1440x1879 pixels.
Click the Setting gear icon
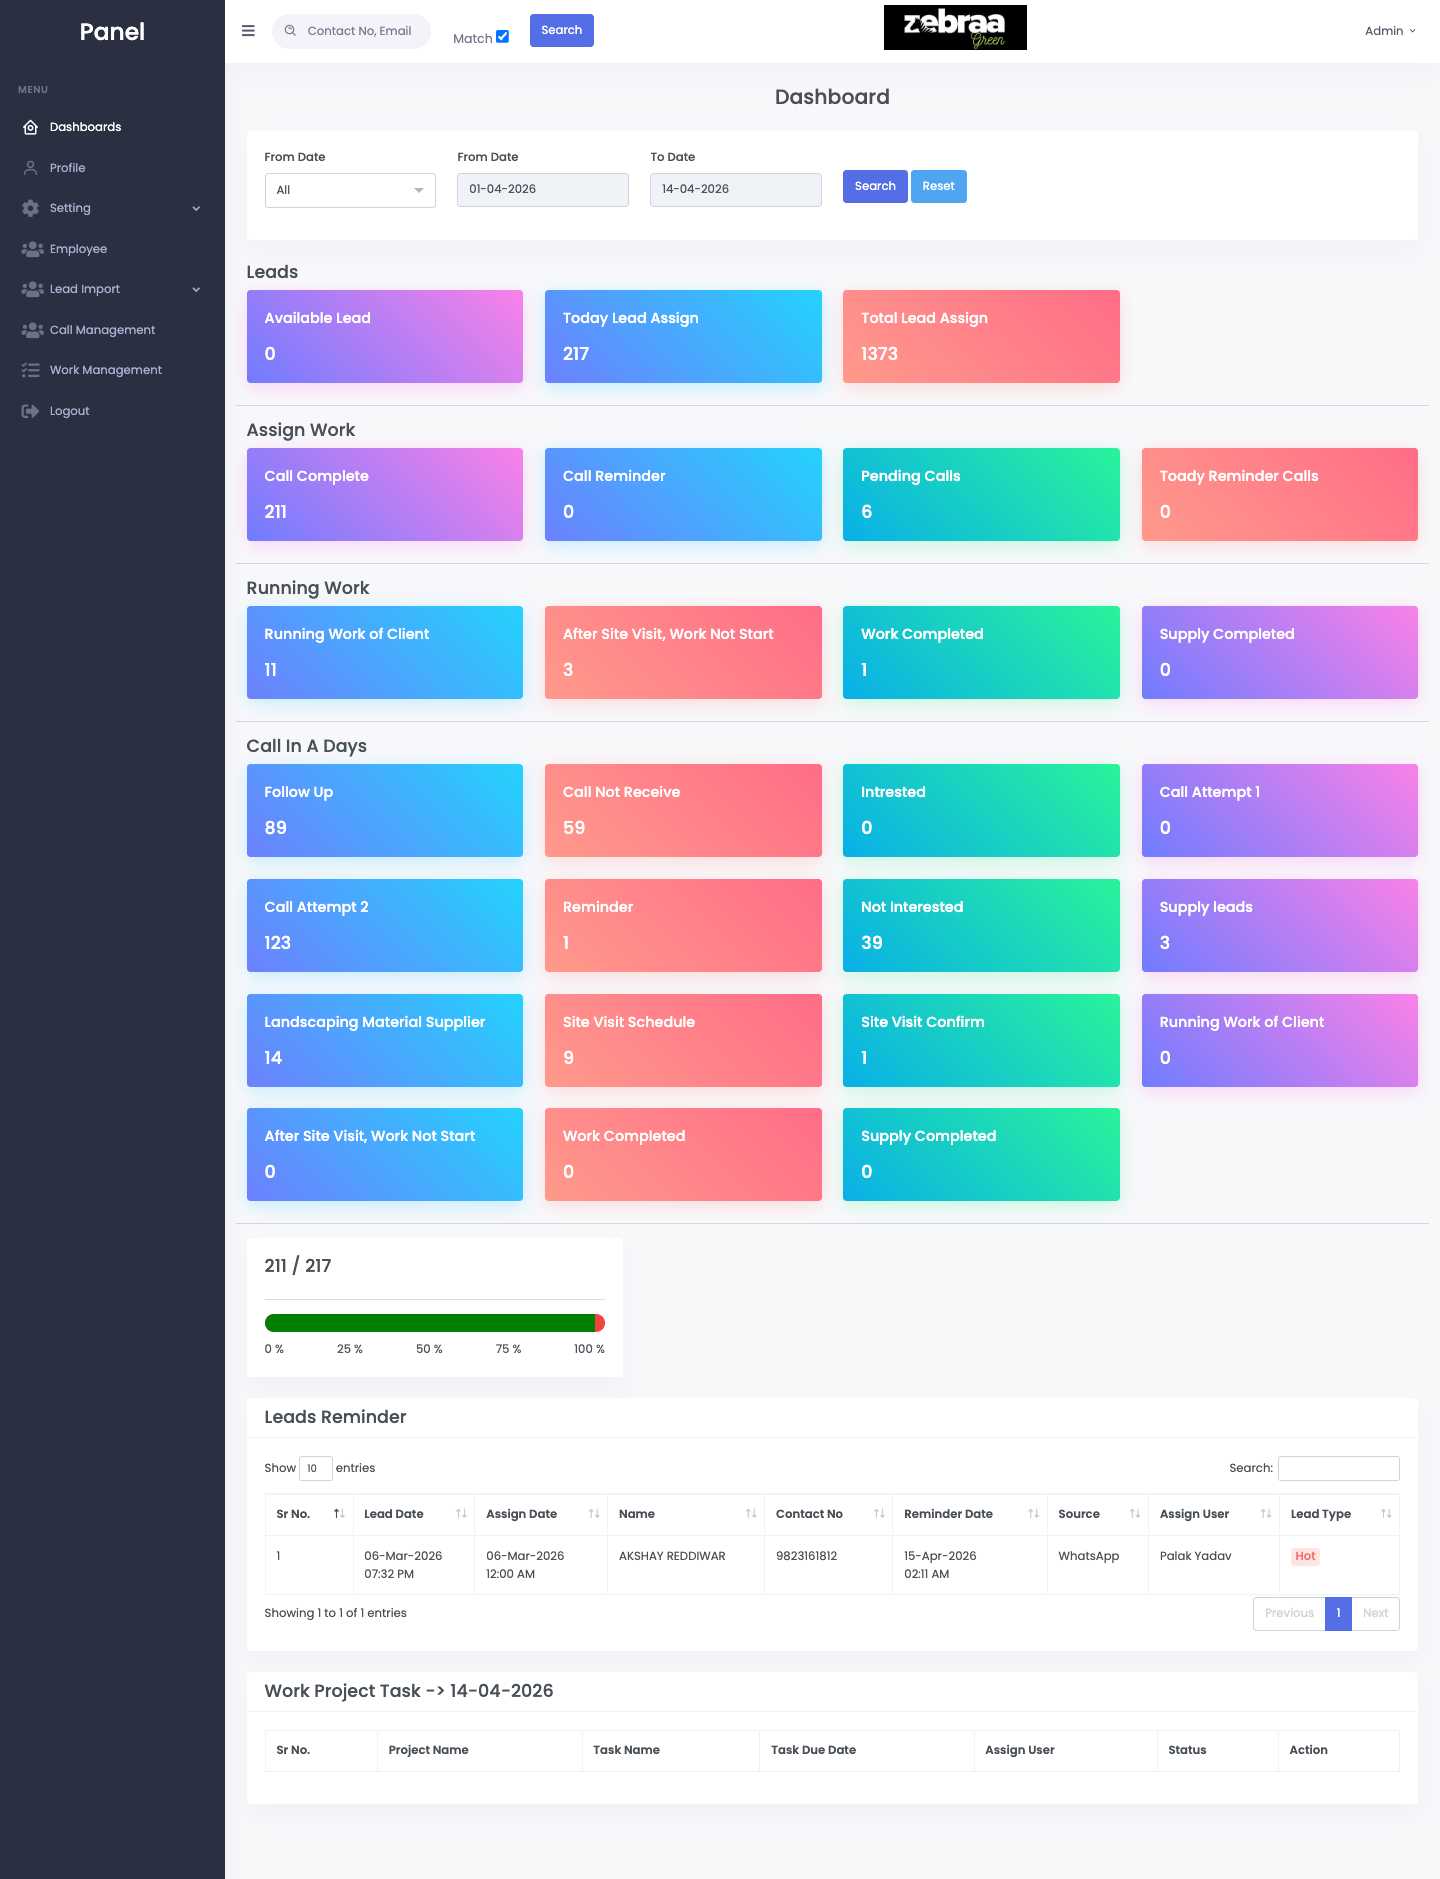point(31,208)
